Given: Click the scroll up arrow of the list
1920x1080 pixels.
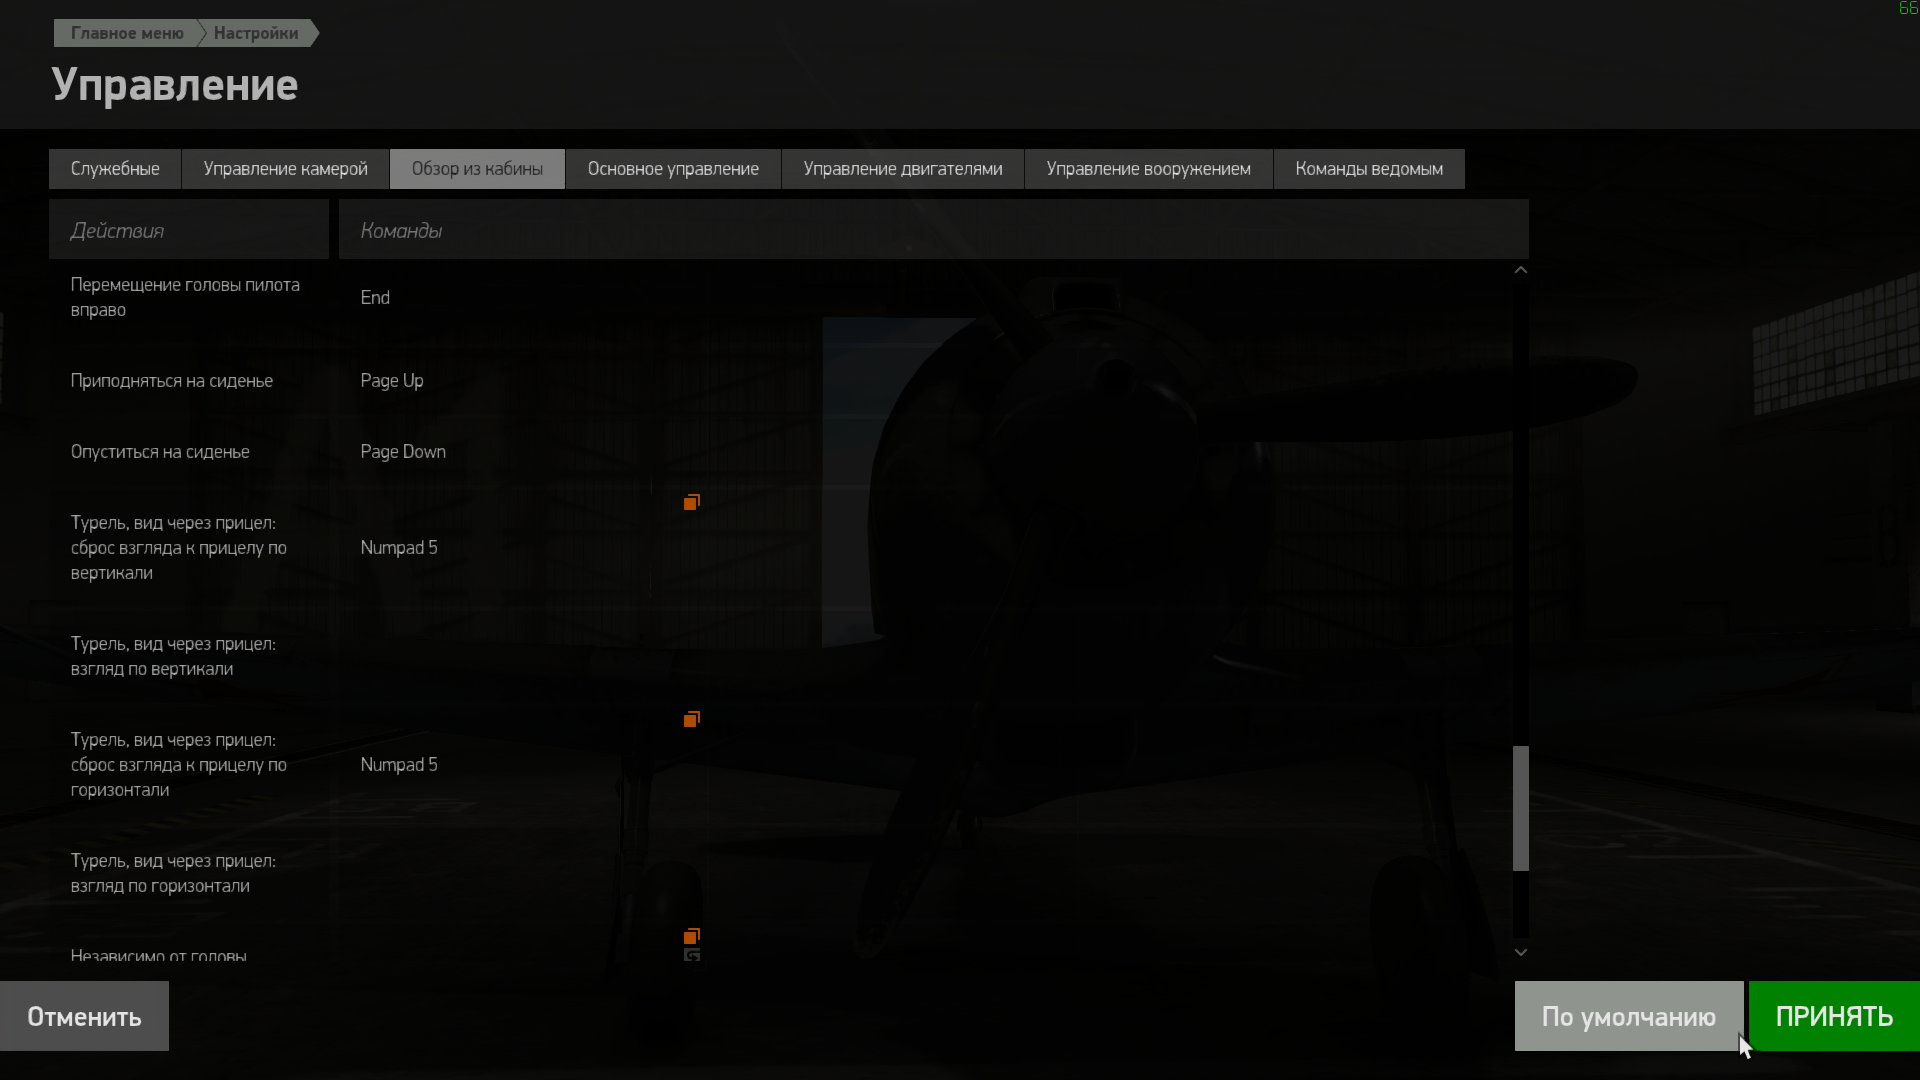Looking at the screenshot, I should pyautogui.click(x=1520, y=270).
